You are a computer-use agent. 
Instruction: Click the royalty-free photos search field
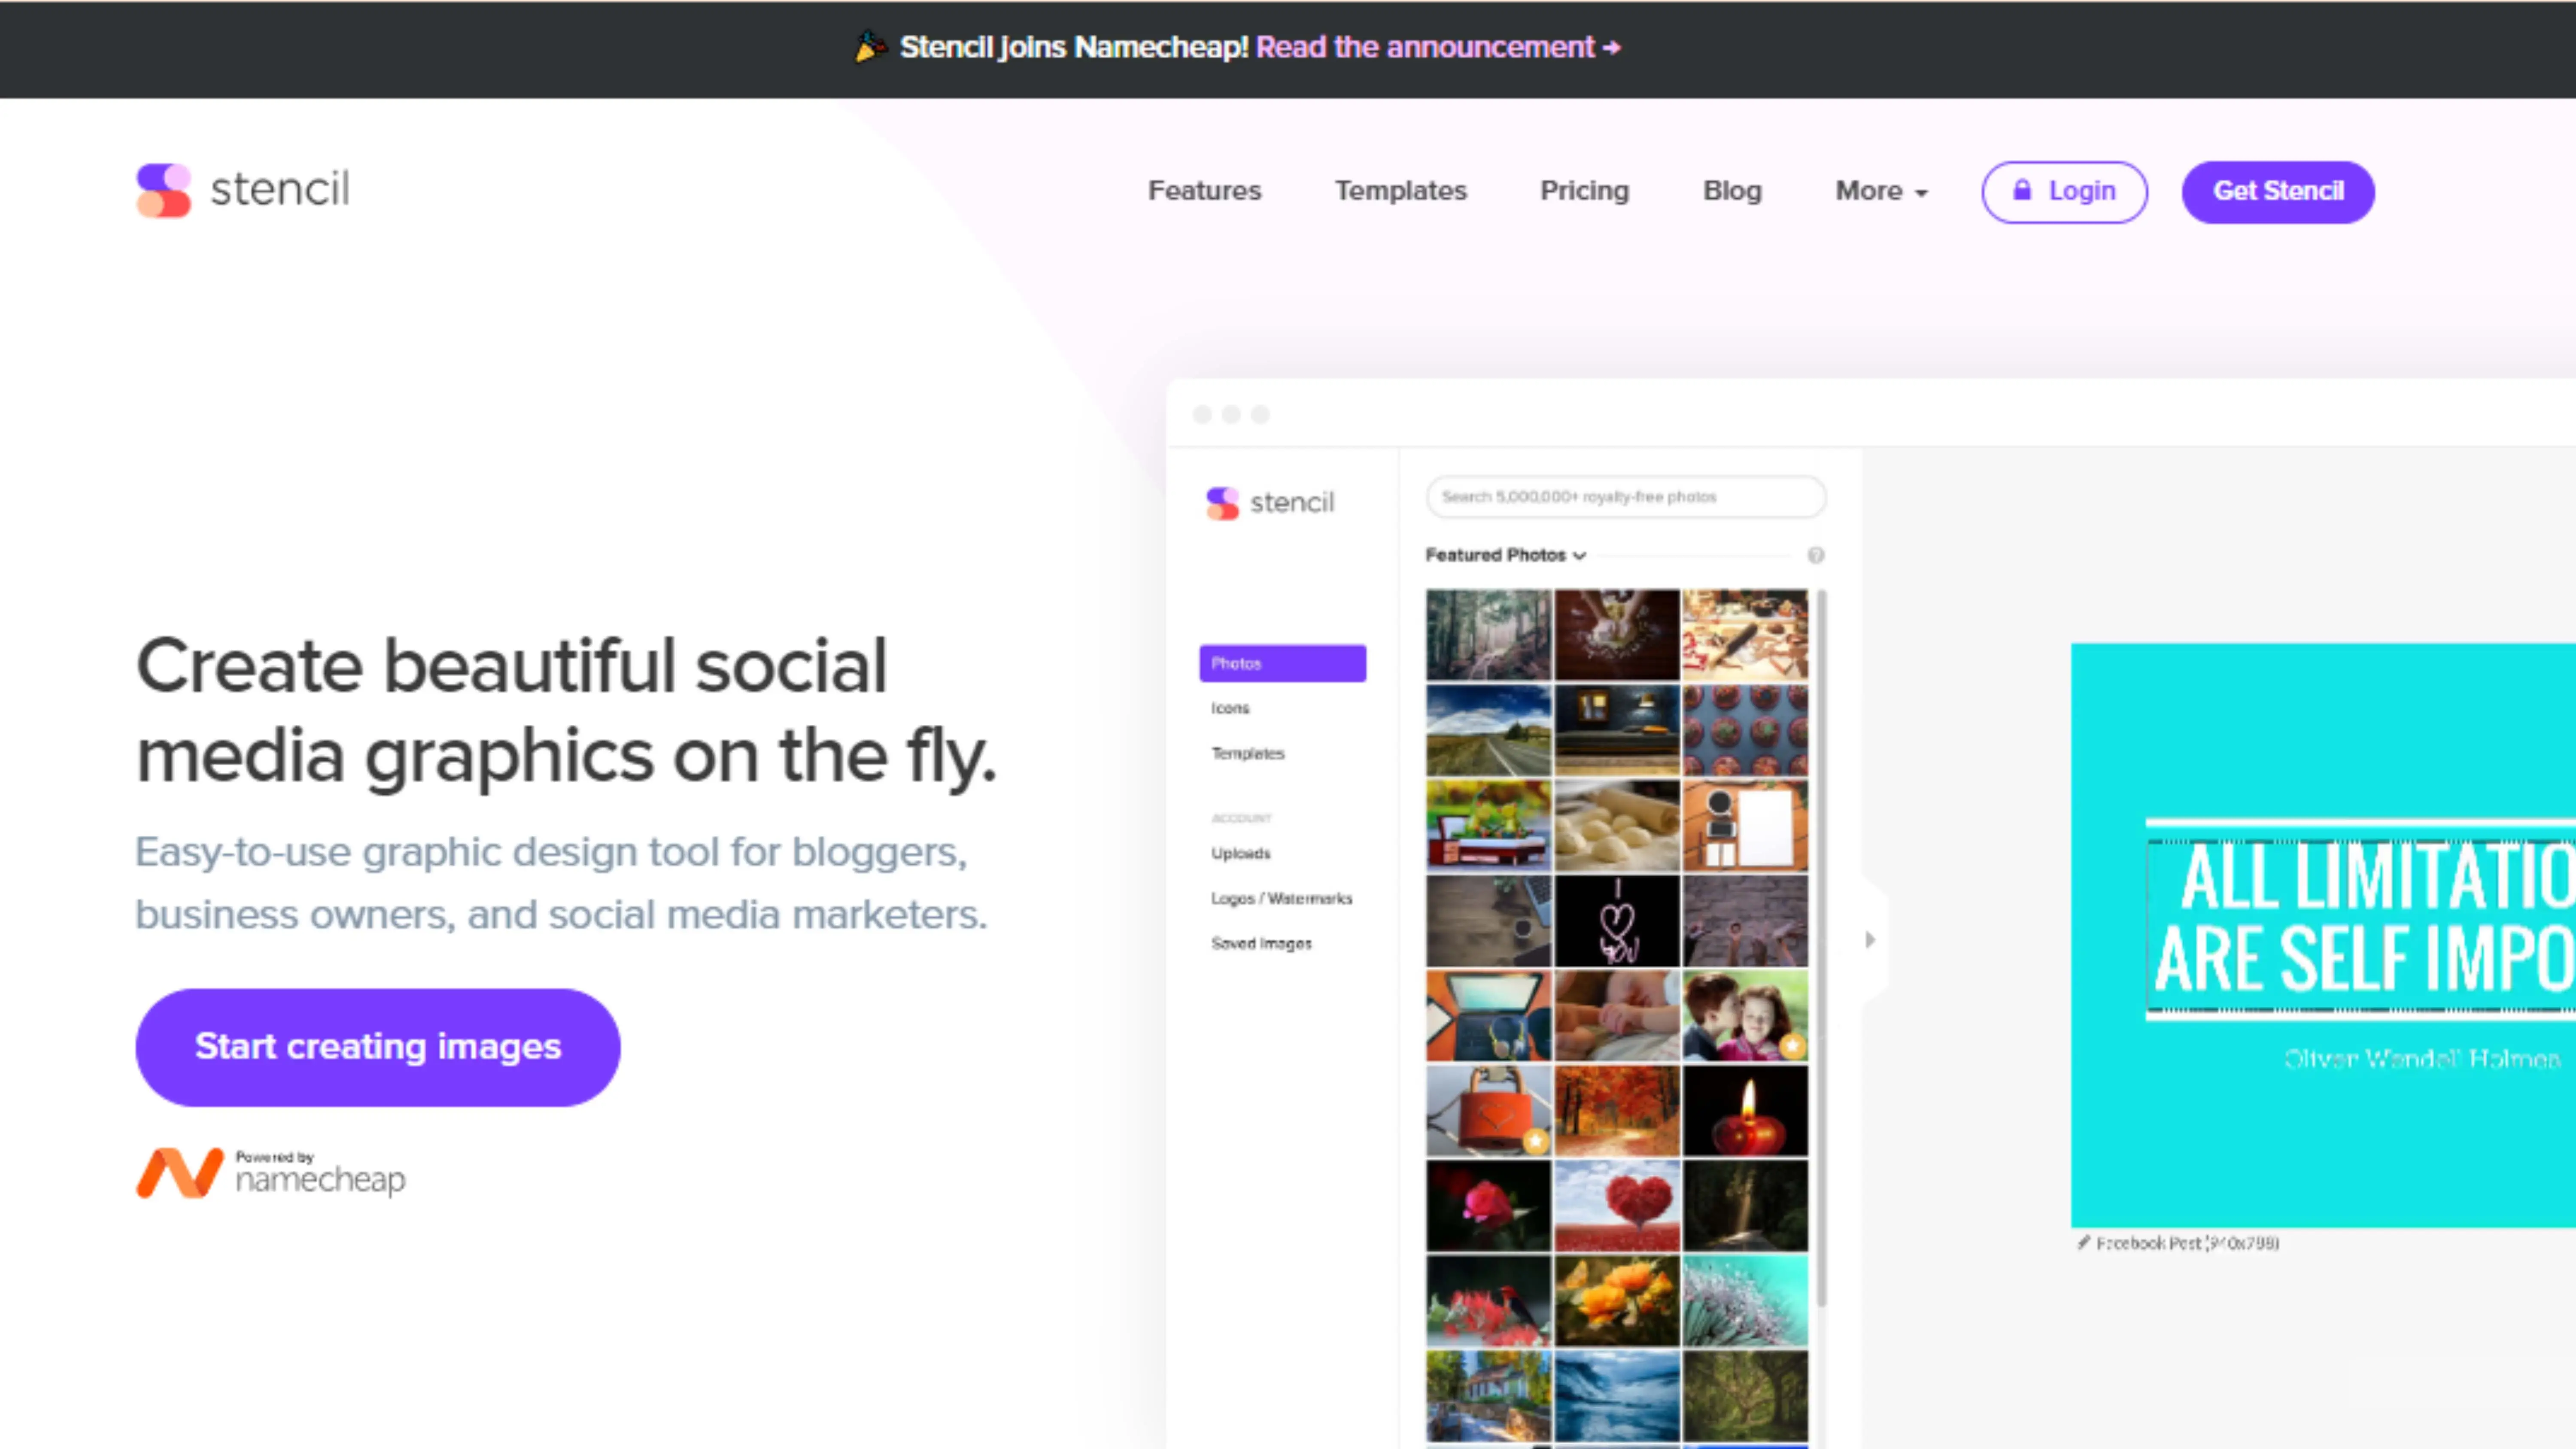1626,497
